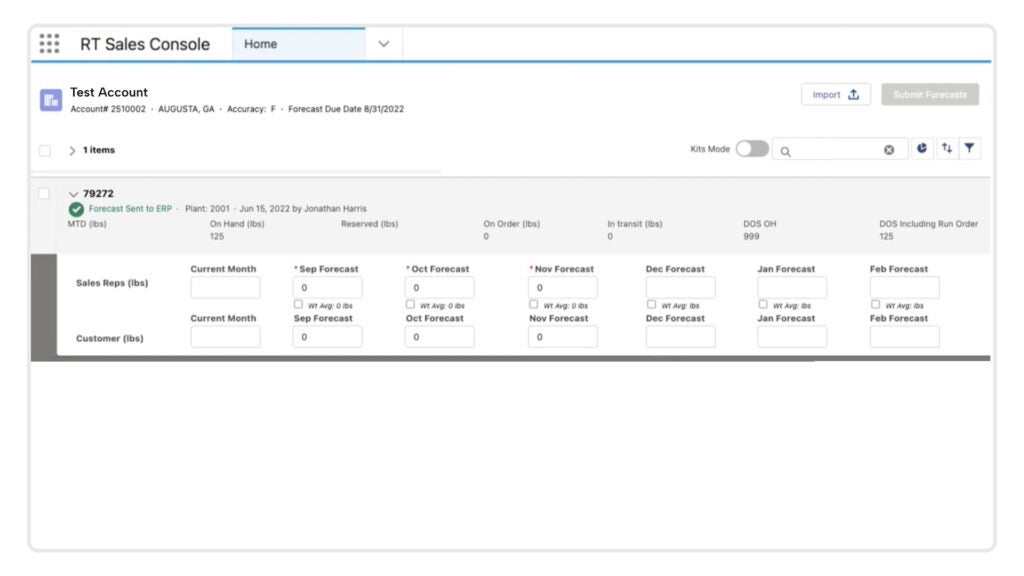Open the filter funnel icon
Image resolution: width=1024 pixels, height=576 pixels.
970,148
